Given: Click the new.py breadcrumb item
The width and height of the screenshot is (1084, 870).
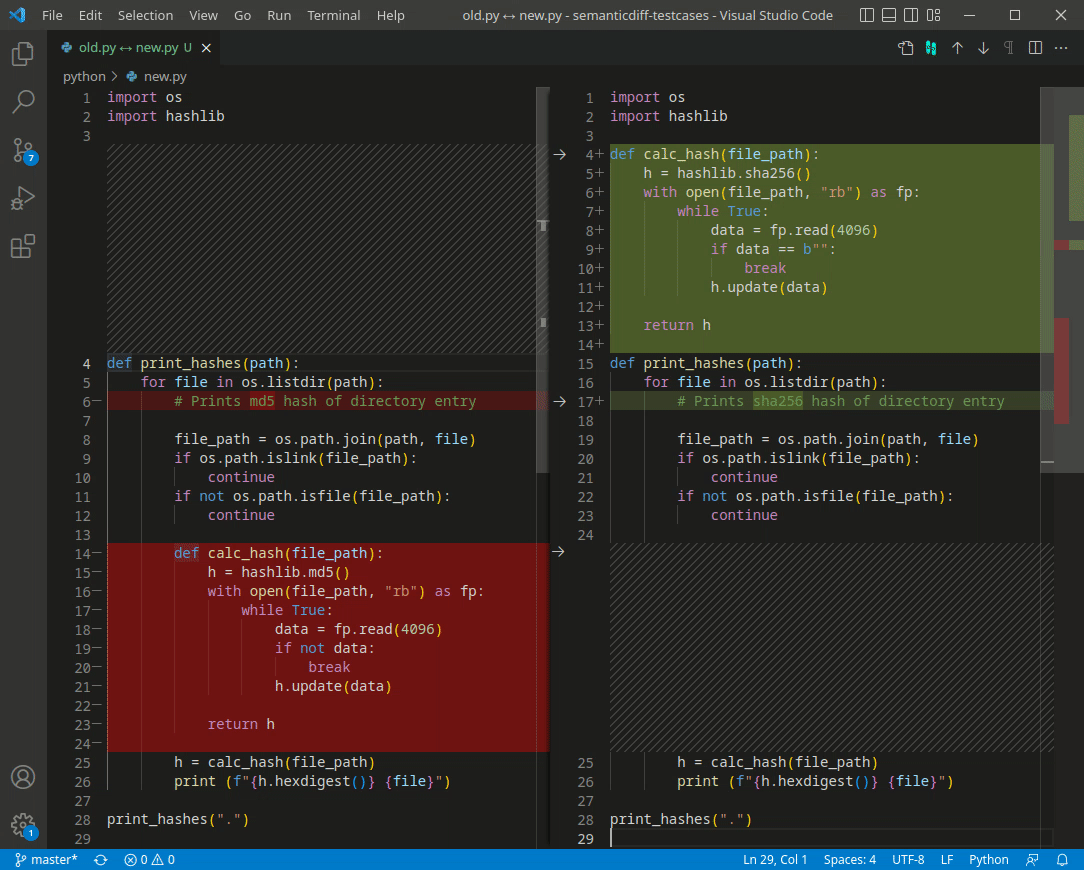Looking at the screenshot, I should point(157,77).
